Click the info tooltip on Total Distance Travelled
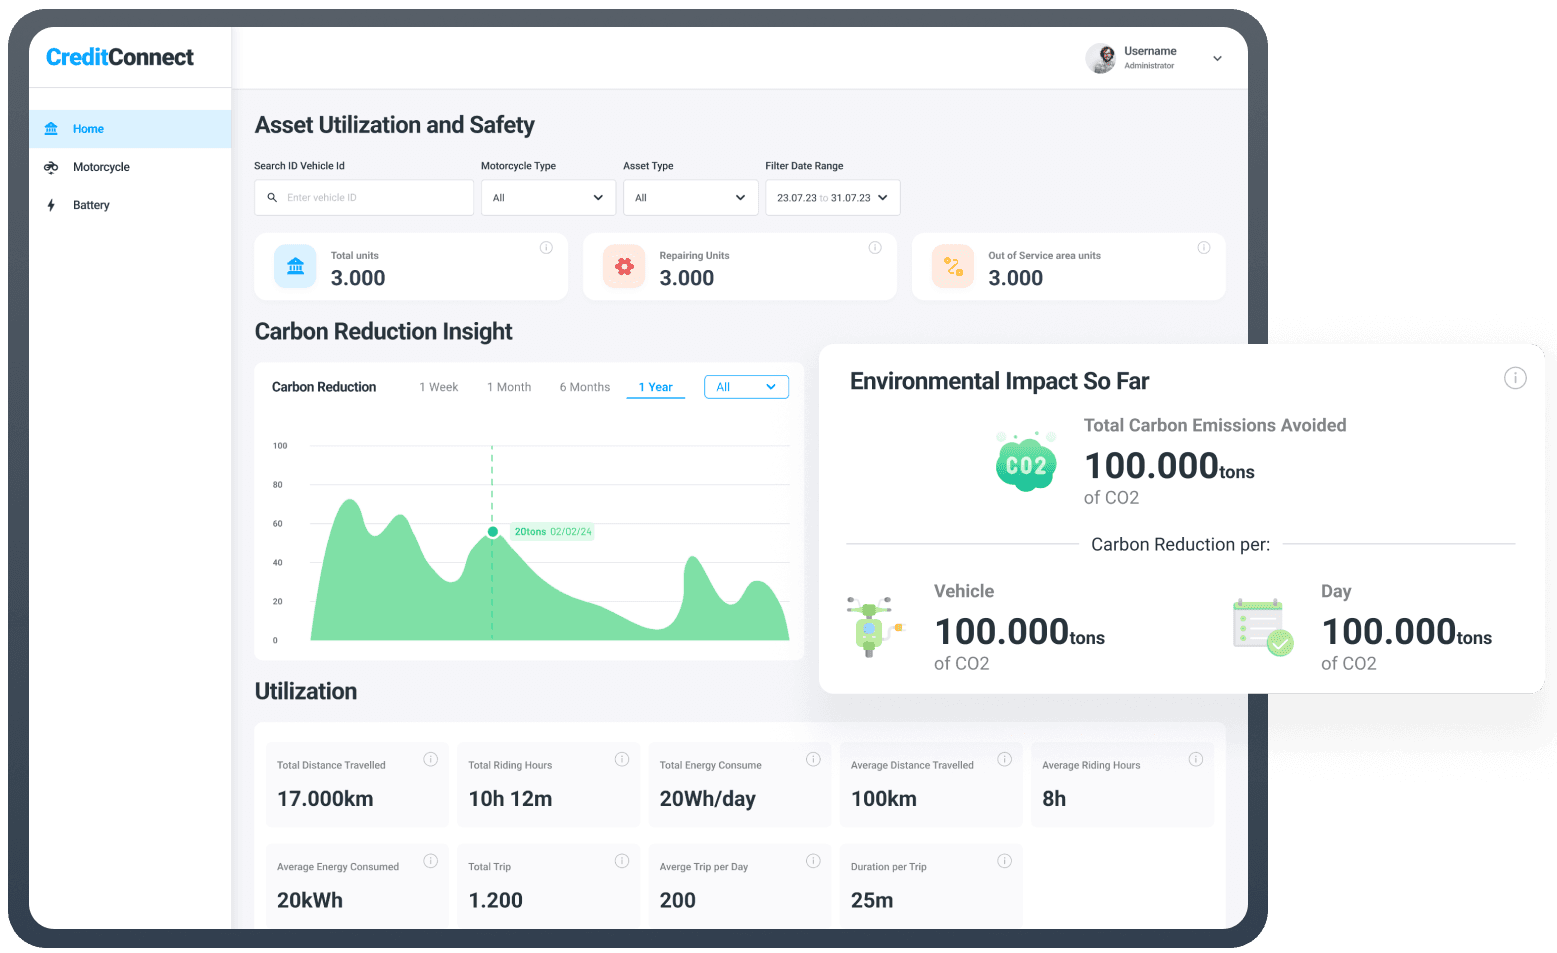Image resolution: width=1557 pixels, height=953 pixels. 431,759
